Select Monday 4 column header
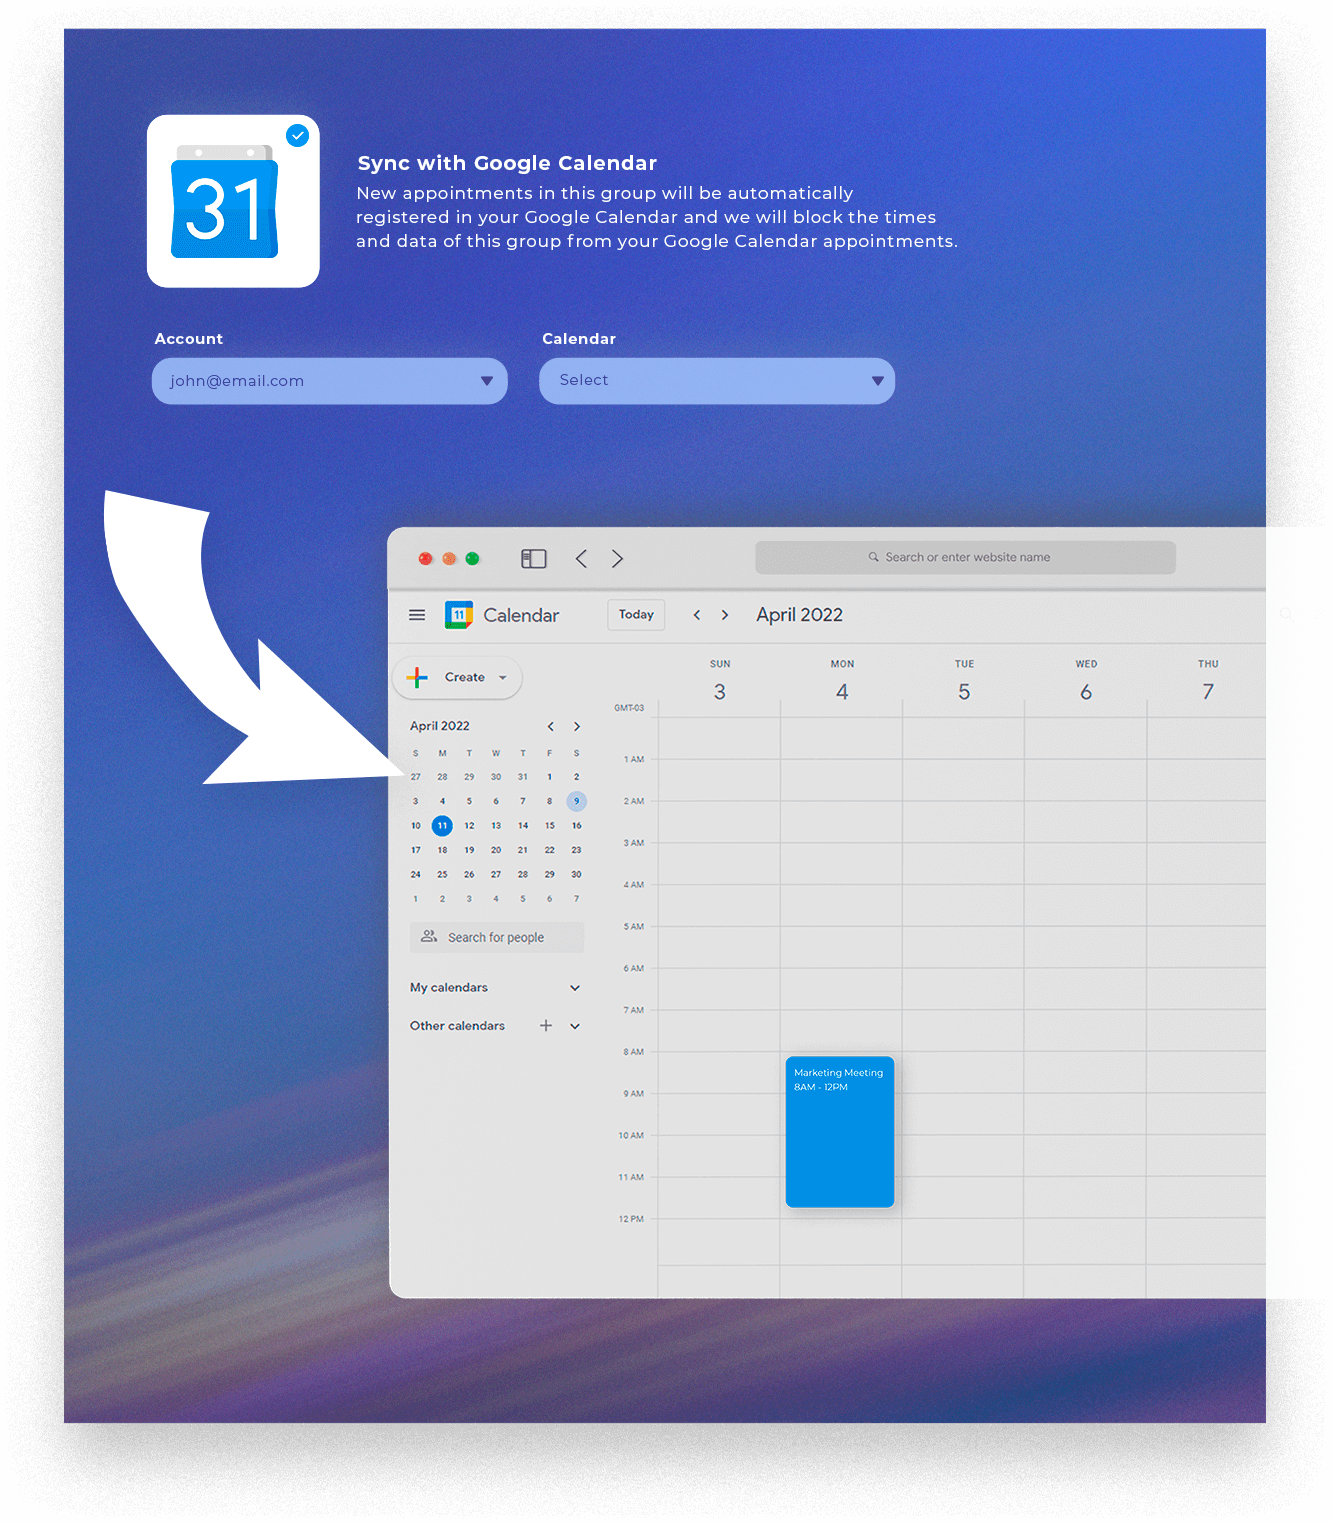This screenshot has width=1332, height=1523. tap(842, 682)
